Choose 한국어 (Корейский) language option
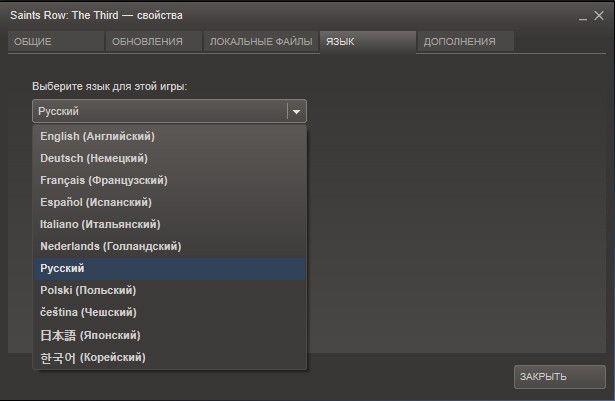 (x=93, y=357)
